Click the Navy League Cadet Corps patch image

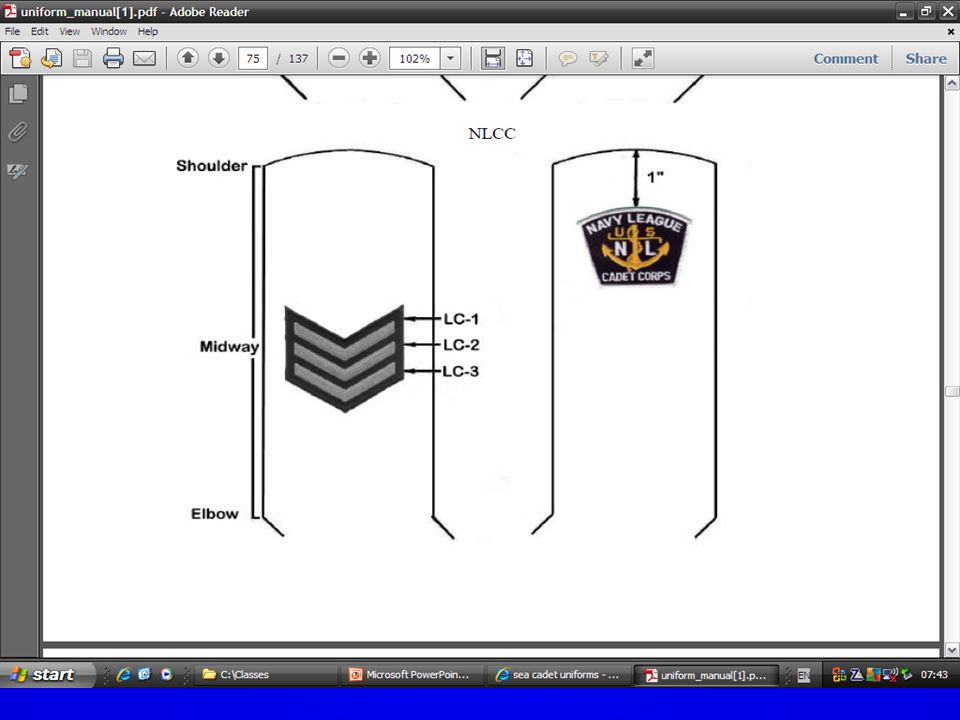634,247
